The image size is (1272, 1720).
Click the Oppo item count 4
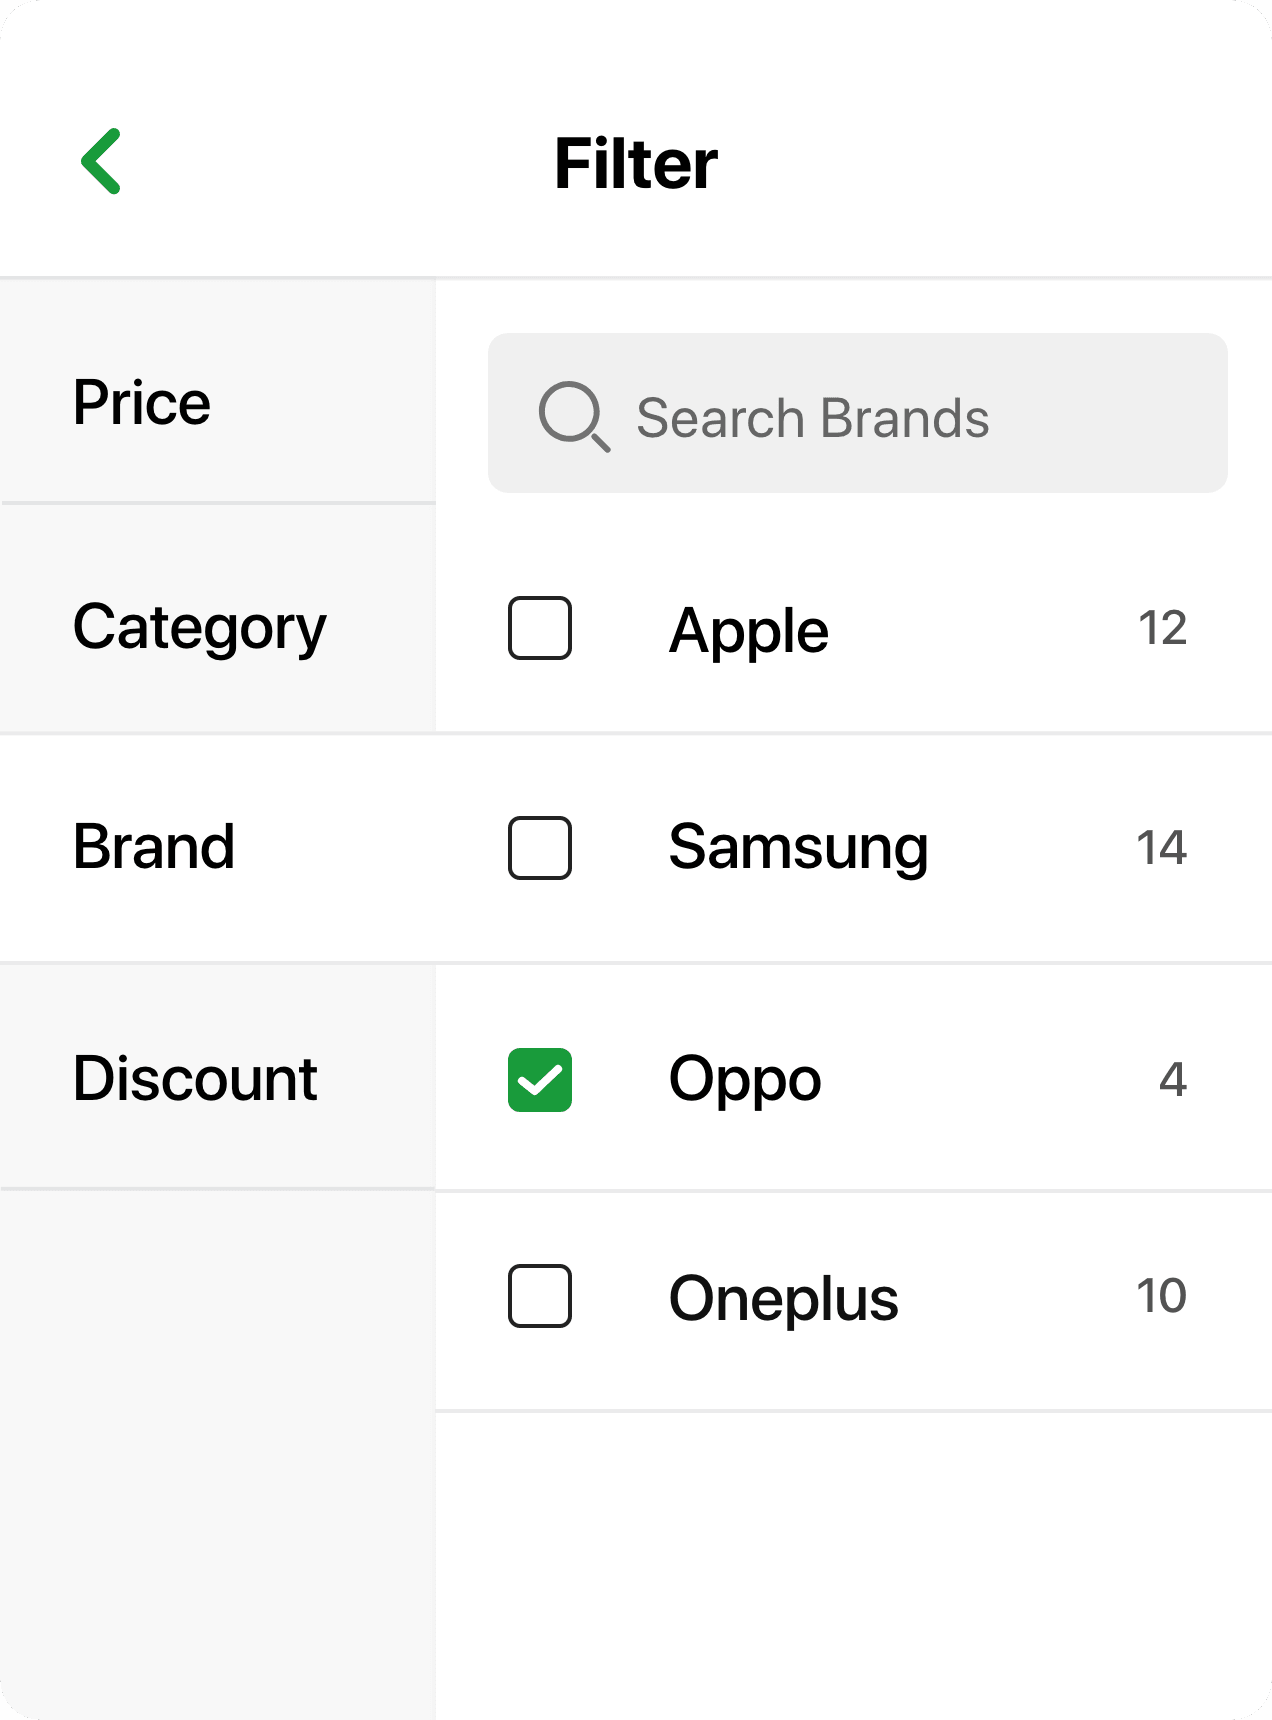pyautogui.click(x=1172, y=1079)
